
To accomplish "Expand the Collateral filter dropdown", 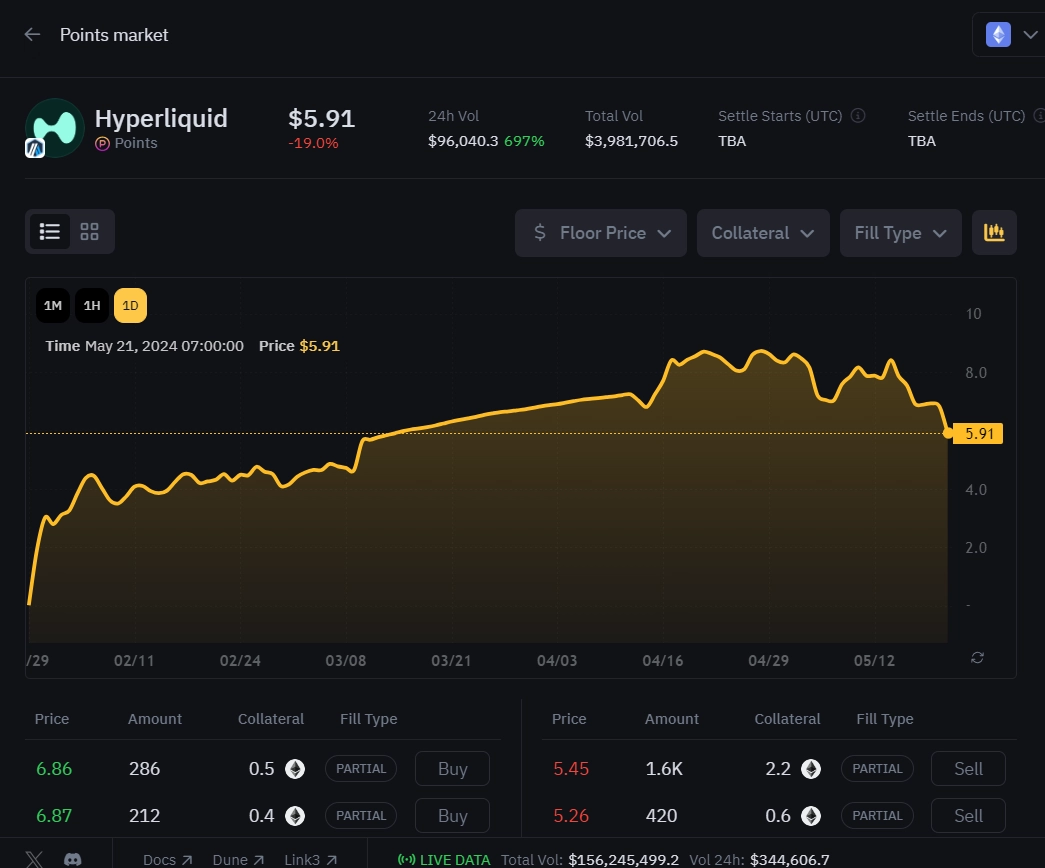I will click(x=763, y=232).
